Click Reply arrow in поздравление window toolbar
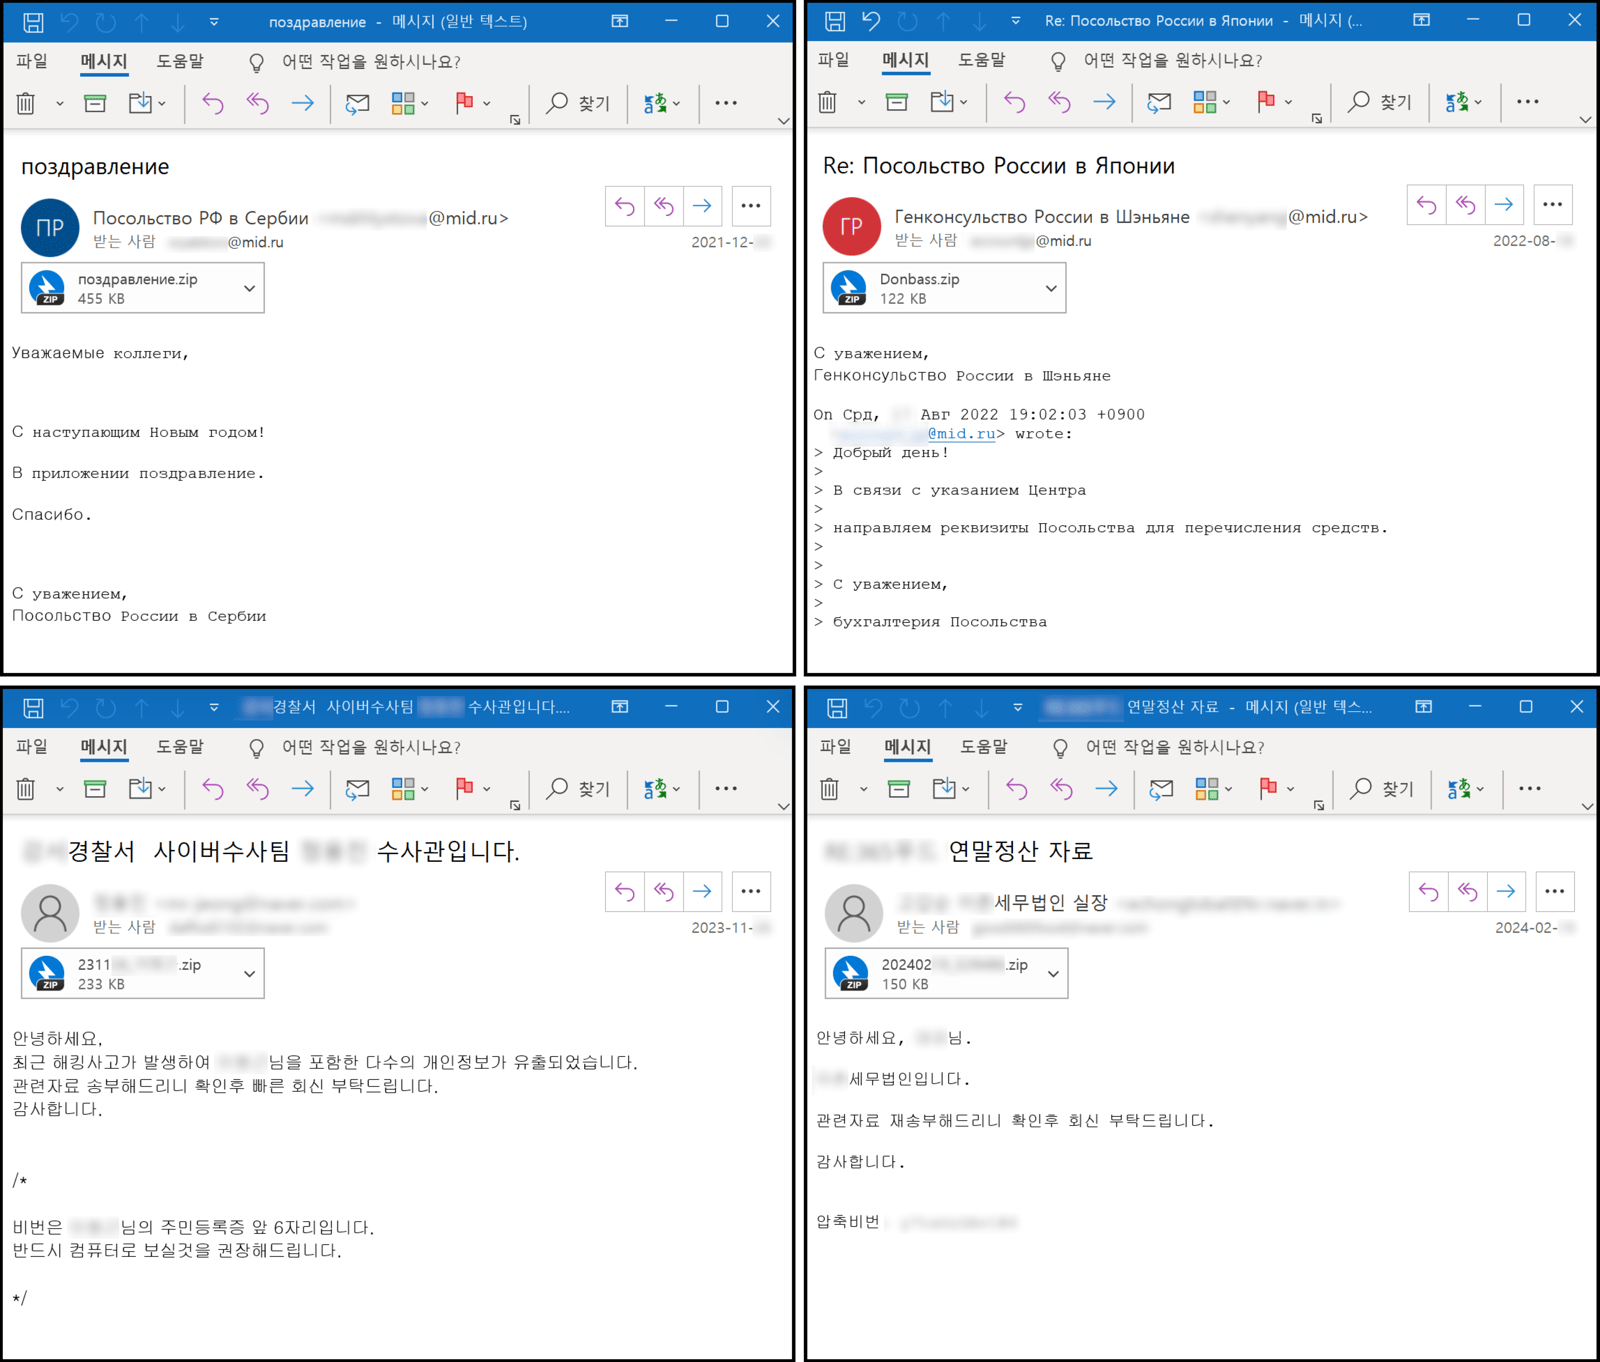1600x1362 pixels. pos(212,102)
